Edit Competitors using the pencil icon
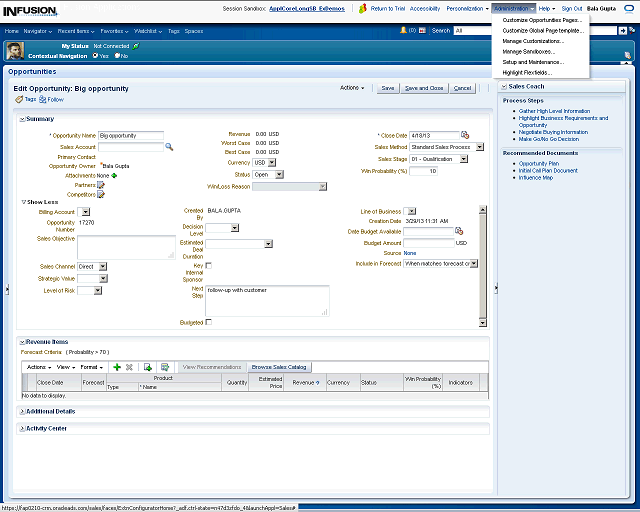The image size is (640, 512). (x=100, y=195)
